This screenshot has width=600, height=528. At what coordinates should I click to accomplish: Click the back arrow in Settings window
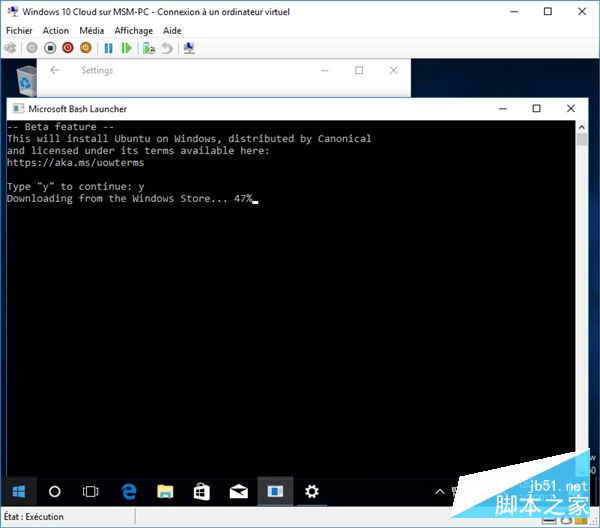(x=55, y=71)
